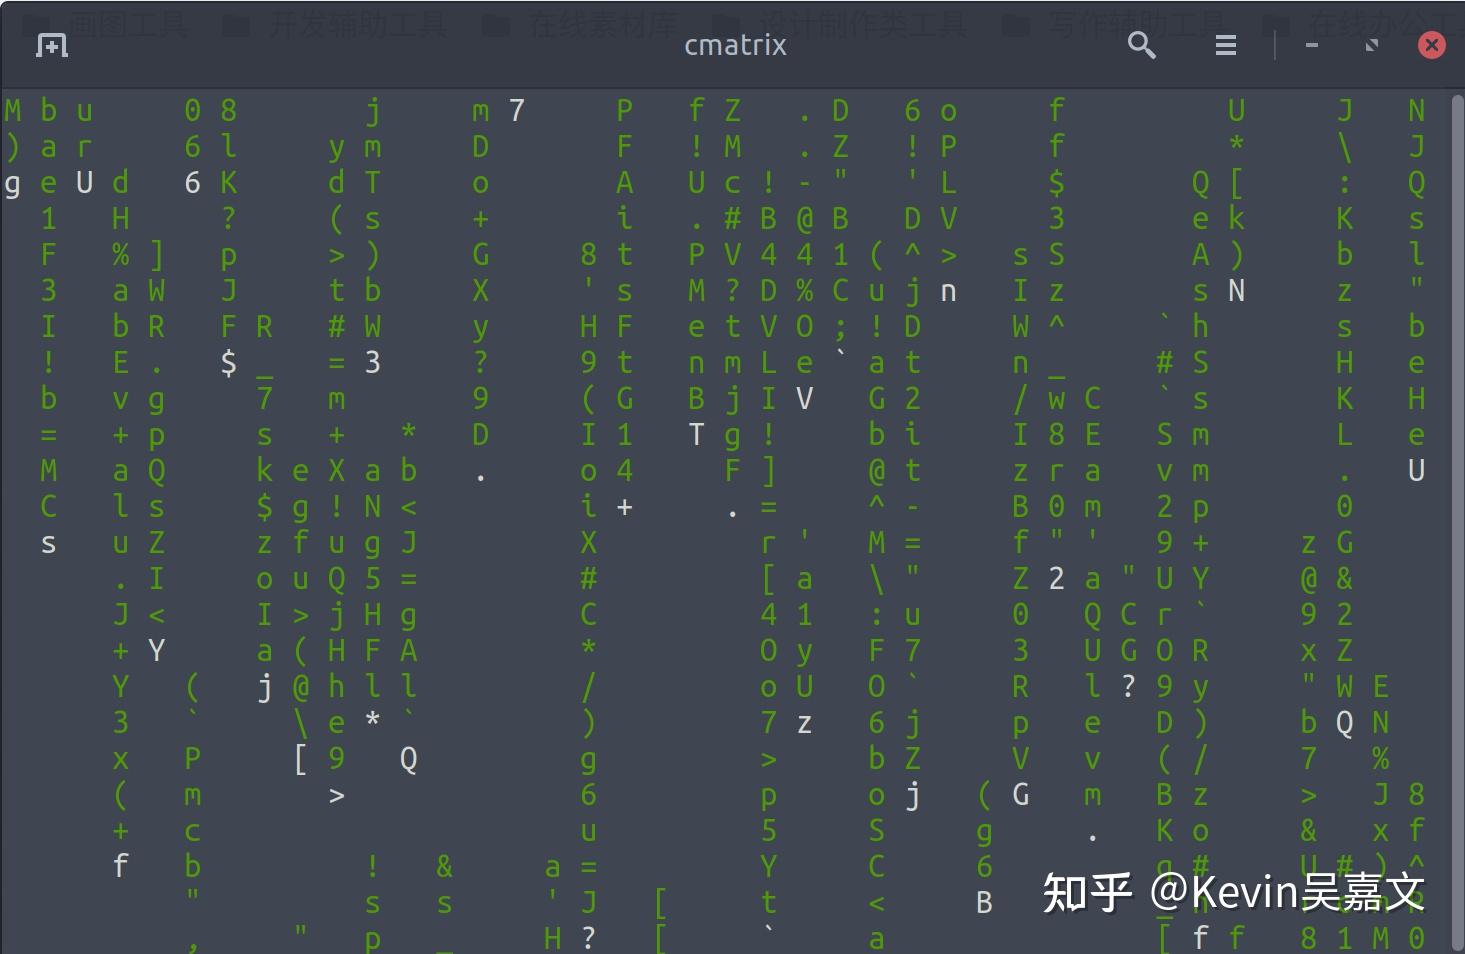Toggle the window restore icon
This screenshot has width=1465, height=954.
[x=1371, y=45]
